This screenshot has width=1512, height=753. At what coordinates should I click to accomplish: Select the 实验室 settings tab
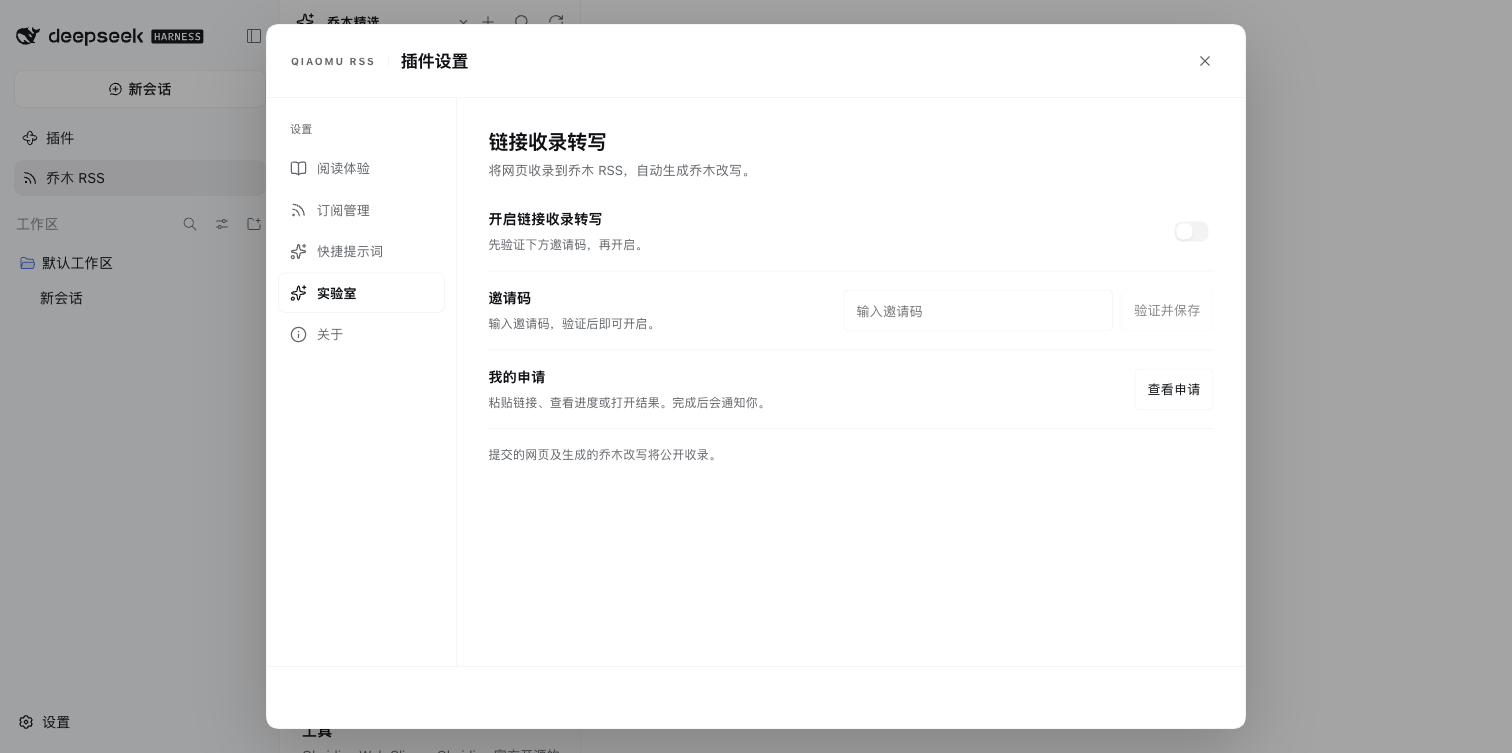(x=361, y=293)
